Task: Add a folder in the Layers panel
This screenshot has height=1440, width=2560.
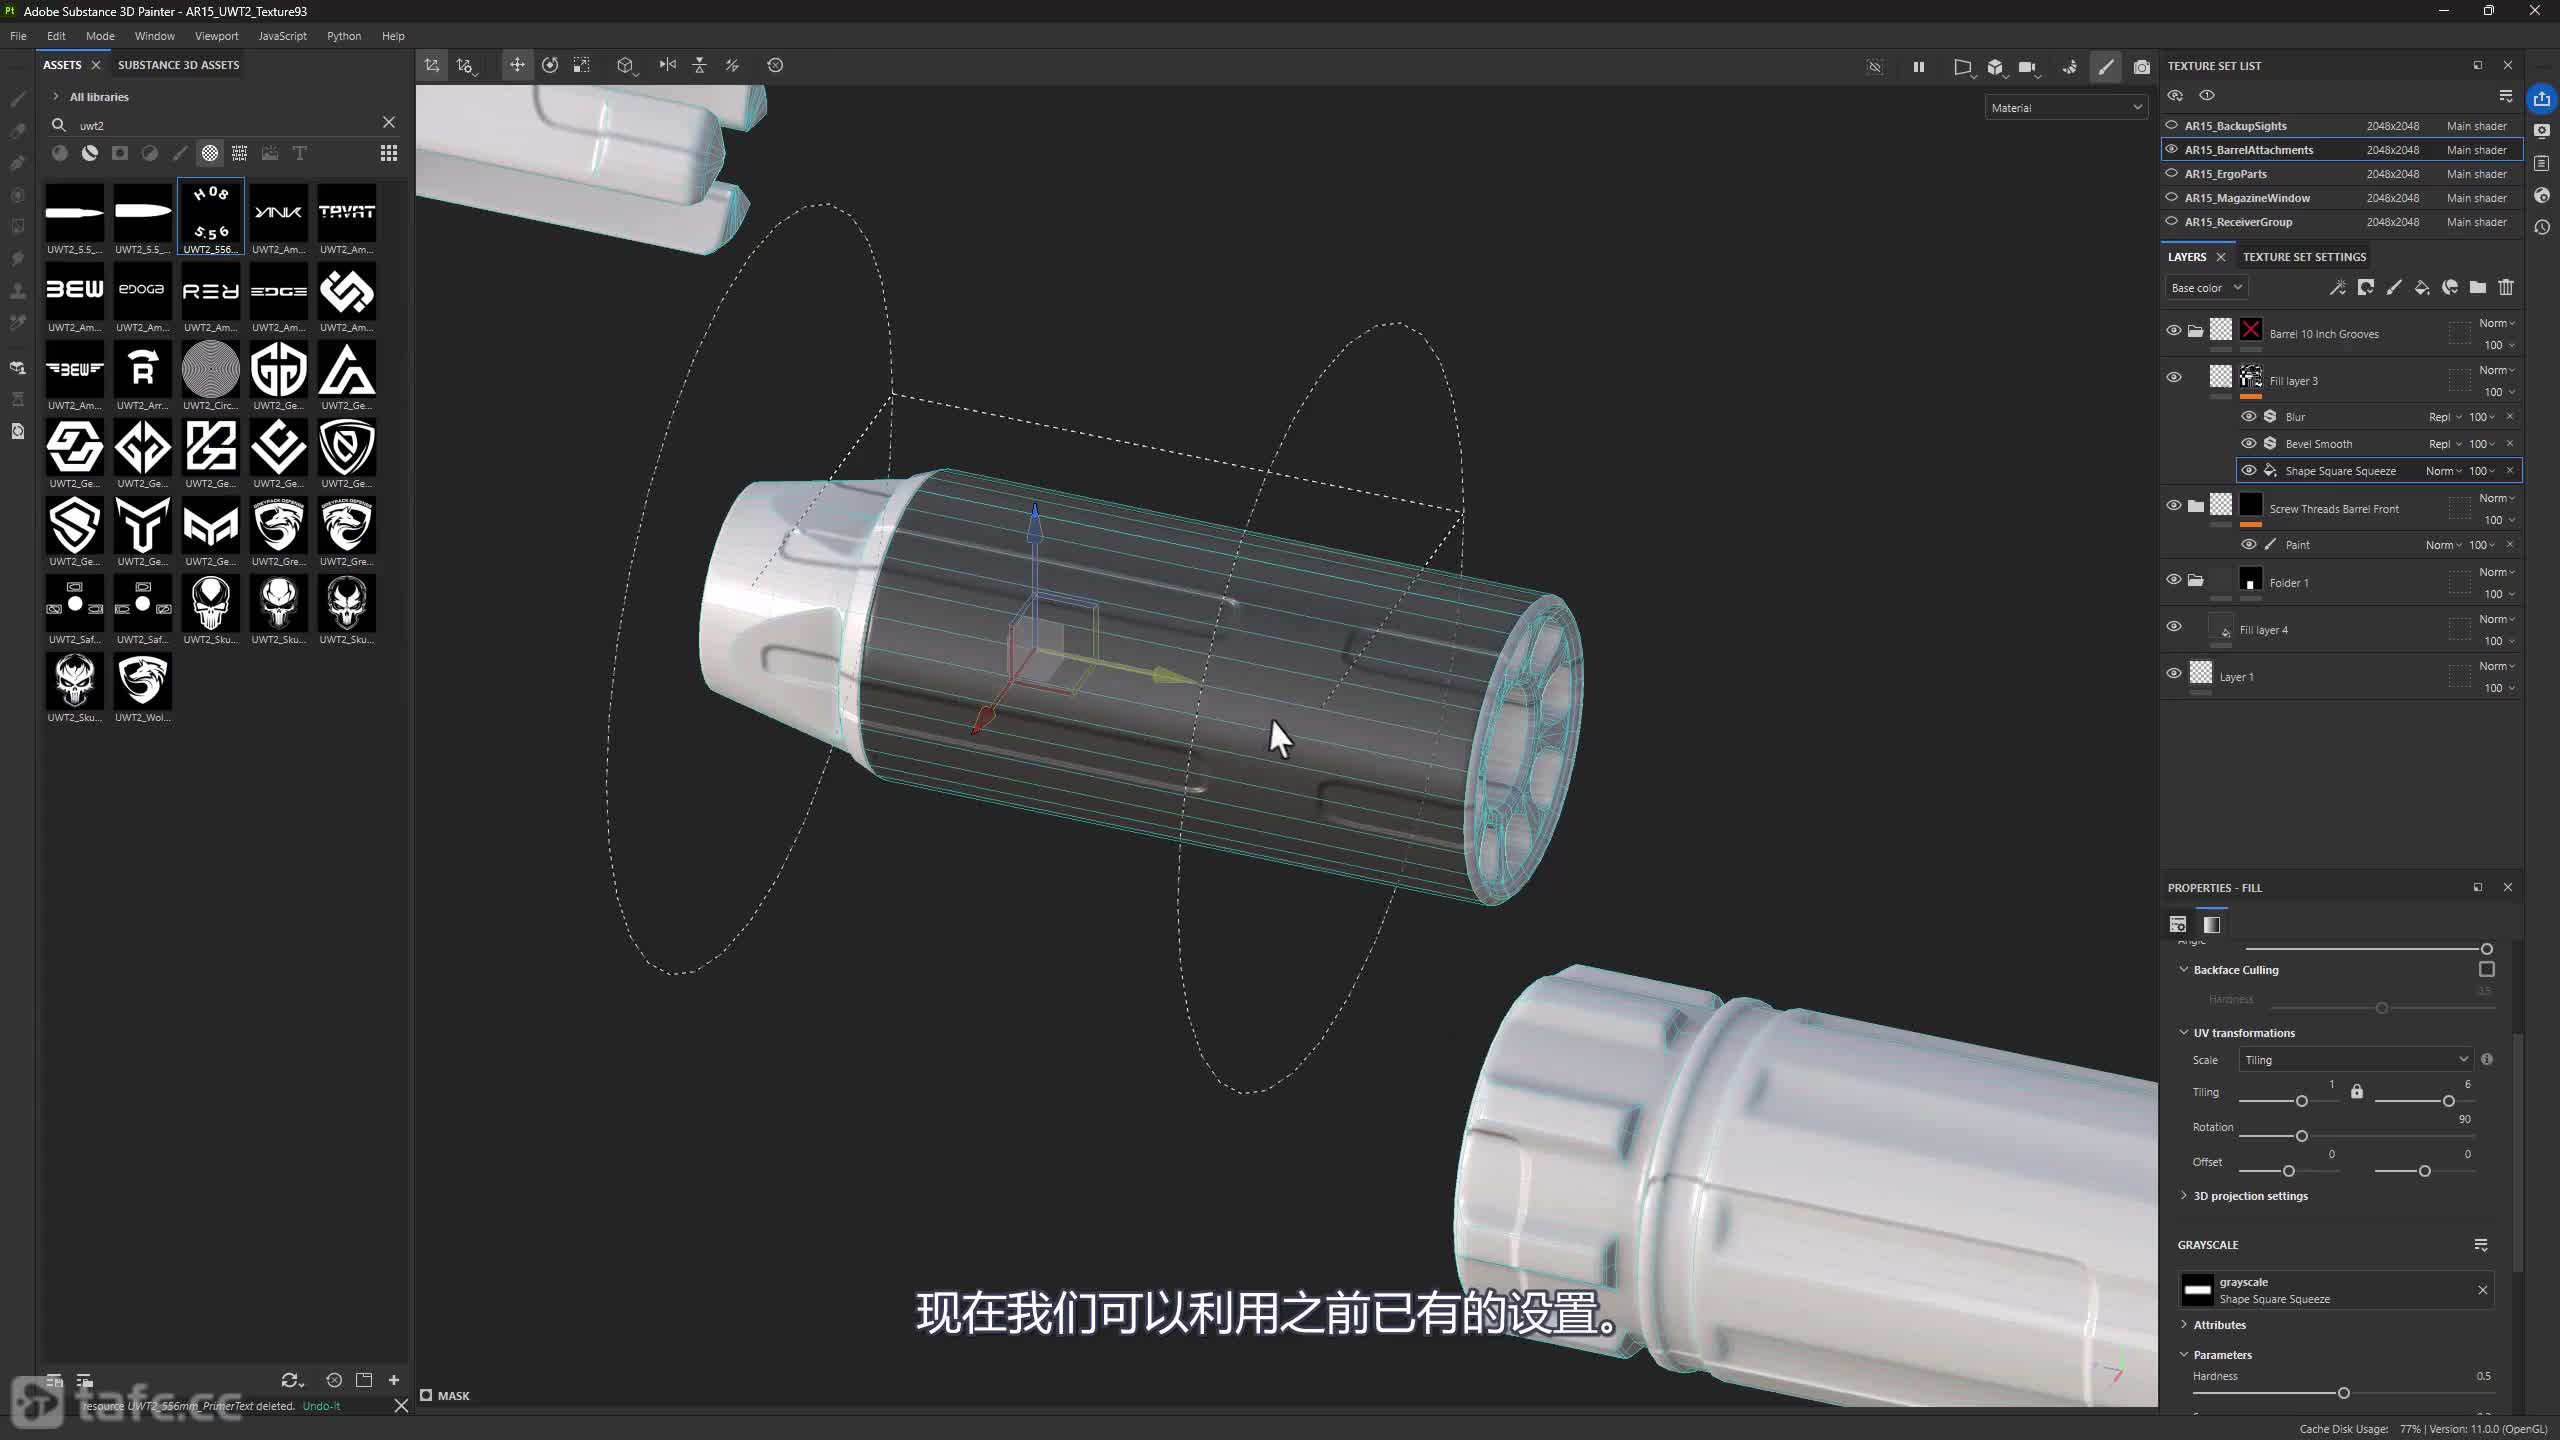Action: [2478, 288]
